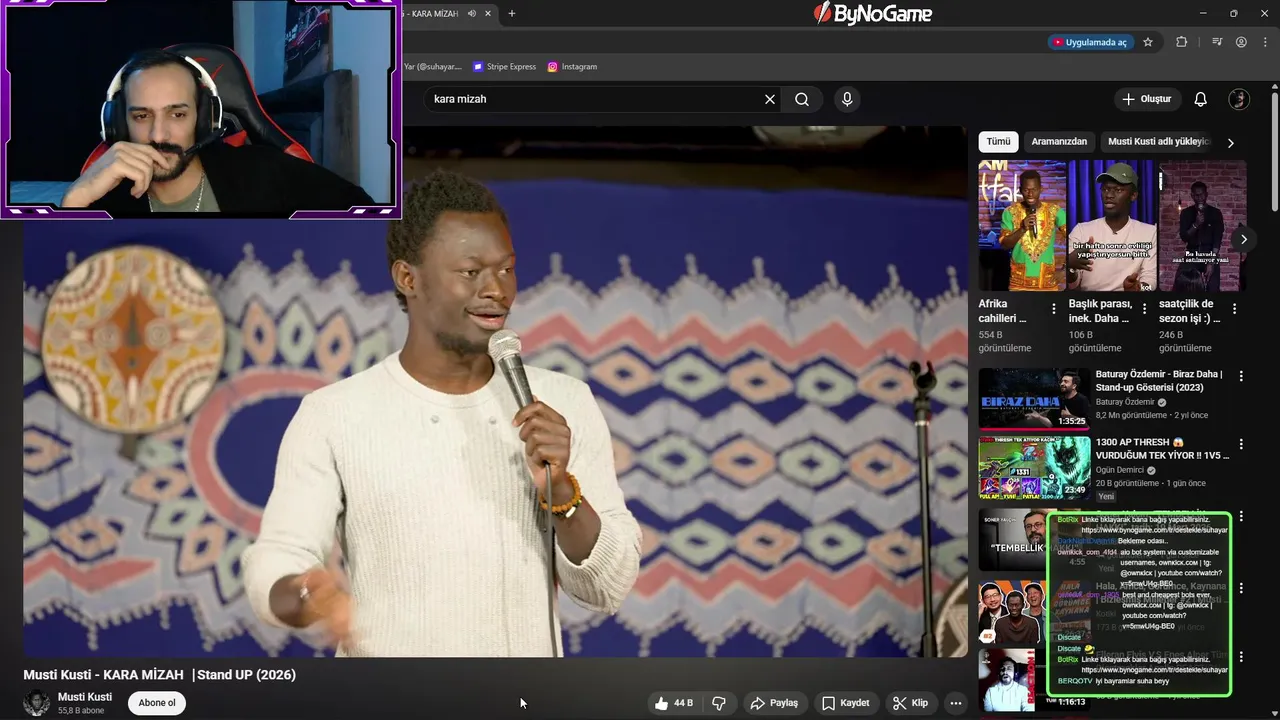Select the Tümü filter chip

[x=998, y=142]
